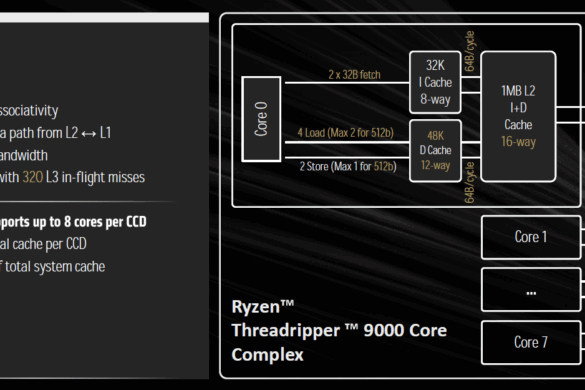Image resolution: width=585 pixels, height=390 pixels.
Task: Click 'with 320 L3 in-flight misses' text
Action: click(72, 177)
